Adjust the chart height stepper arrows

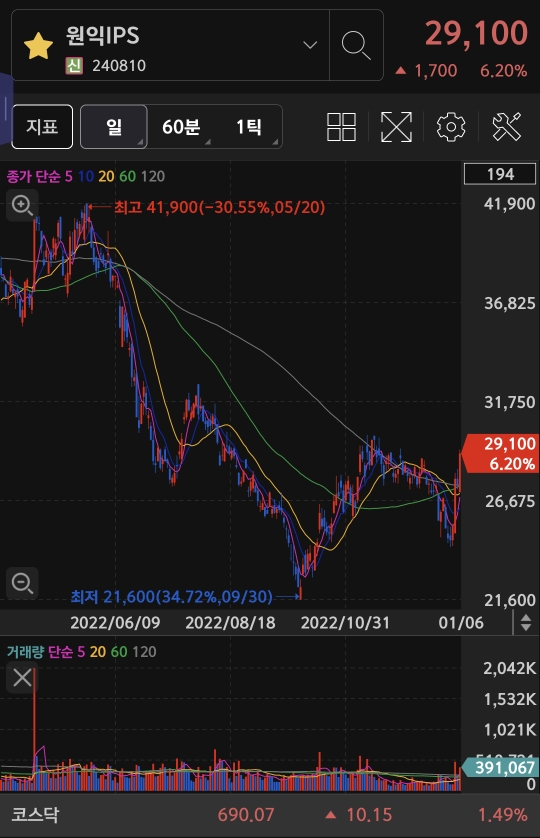click(x=526, y=622)
